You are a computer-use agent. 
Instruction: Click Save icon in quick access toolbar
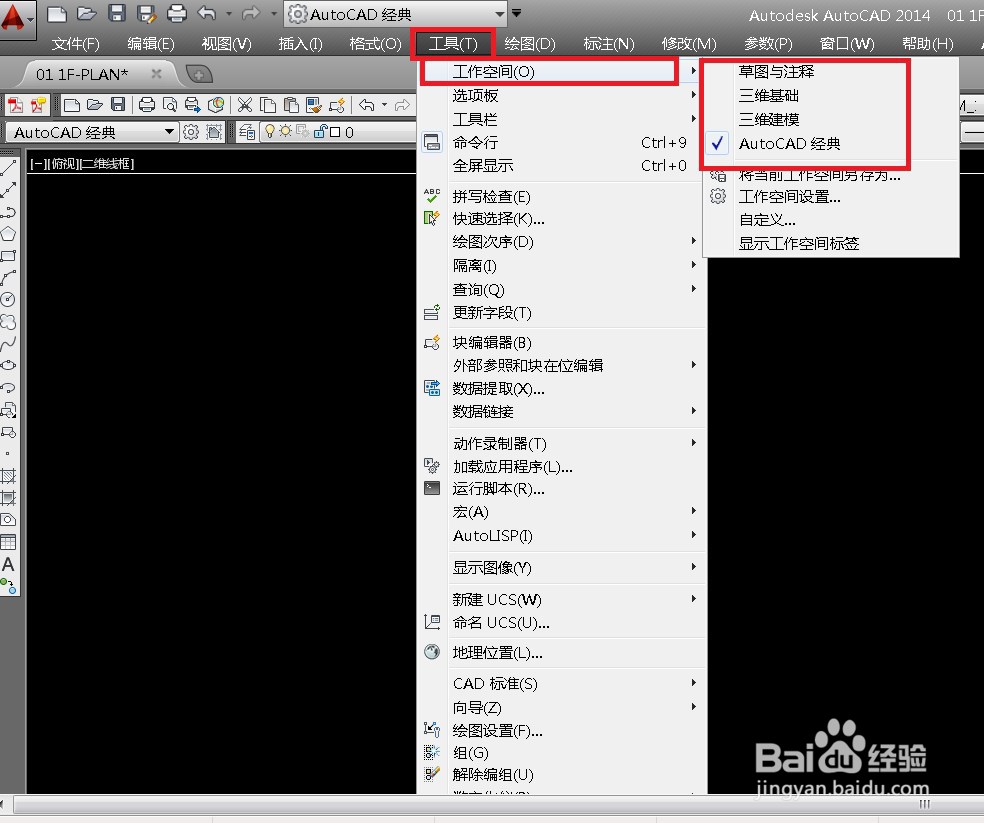tap(117, 13)
